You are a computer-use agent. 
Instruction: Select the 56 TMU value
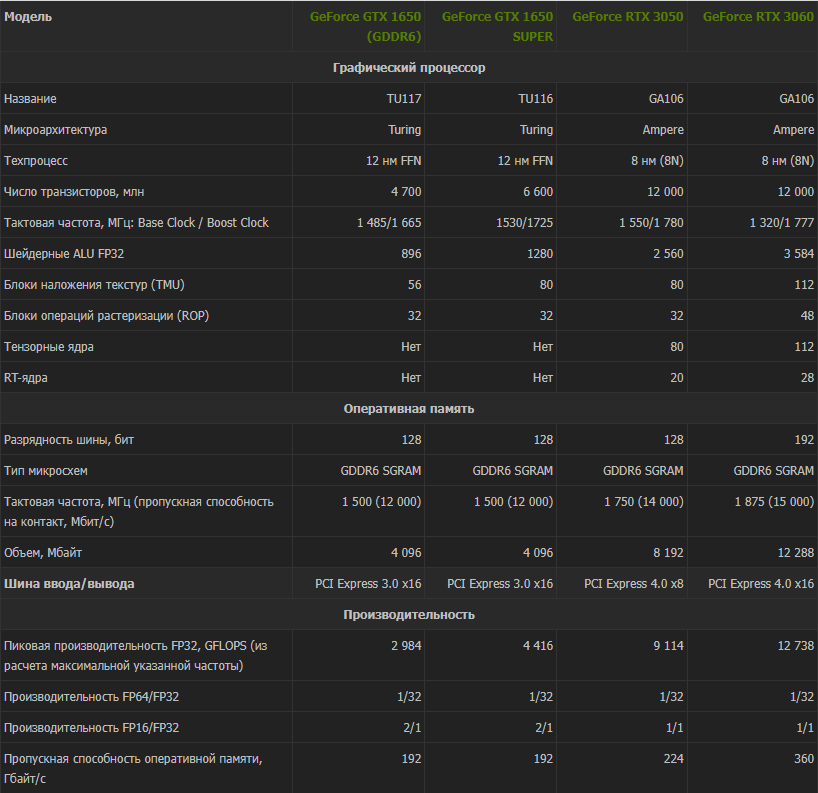414,285
